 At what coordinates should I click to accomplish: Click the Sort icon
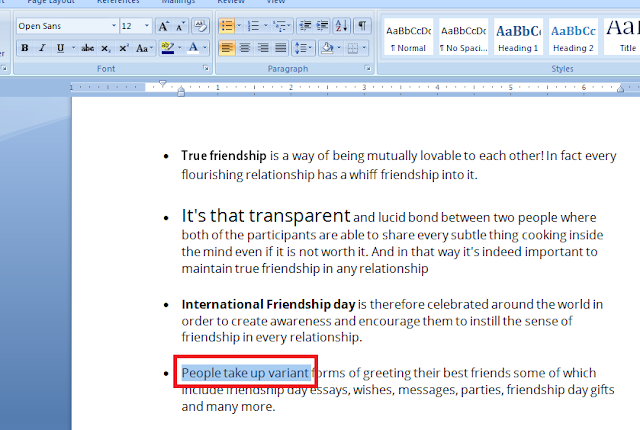341,27
